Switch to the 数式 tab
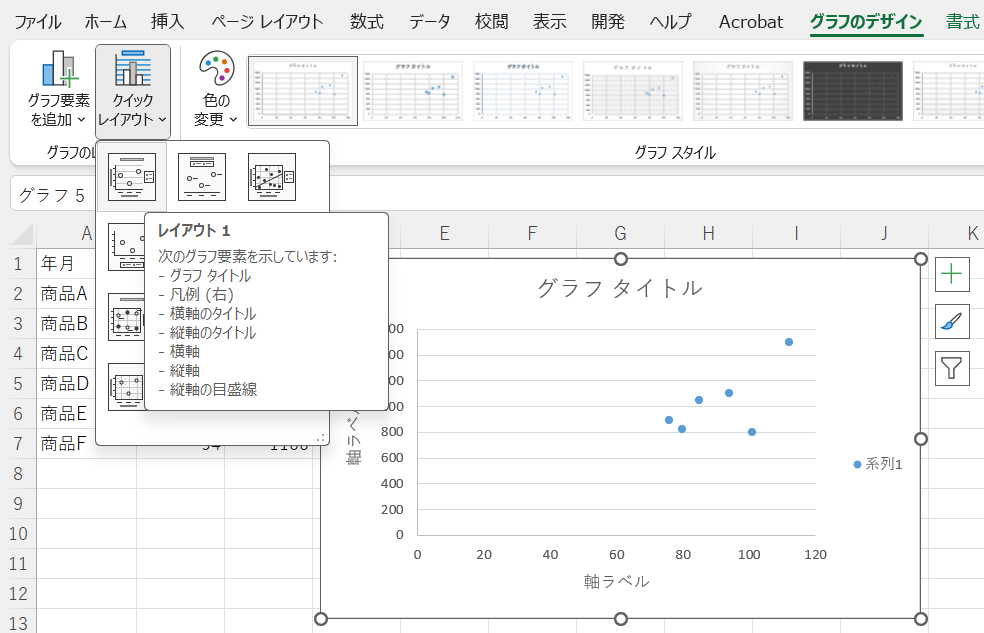Screen dimensions: 984x633 pos(366,23)
